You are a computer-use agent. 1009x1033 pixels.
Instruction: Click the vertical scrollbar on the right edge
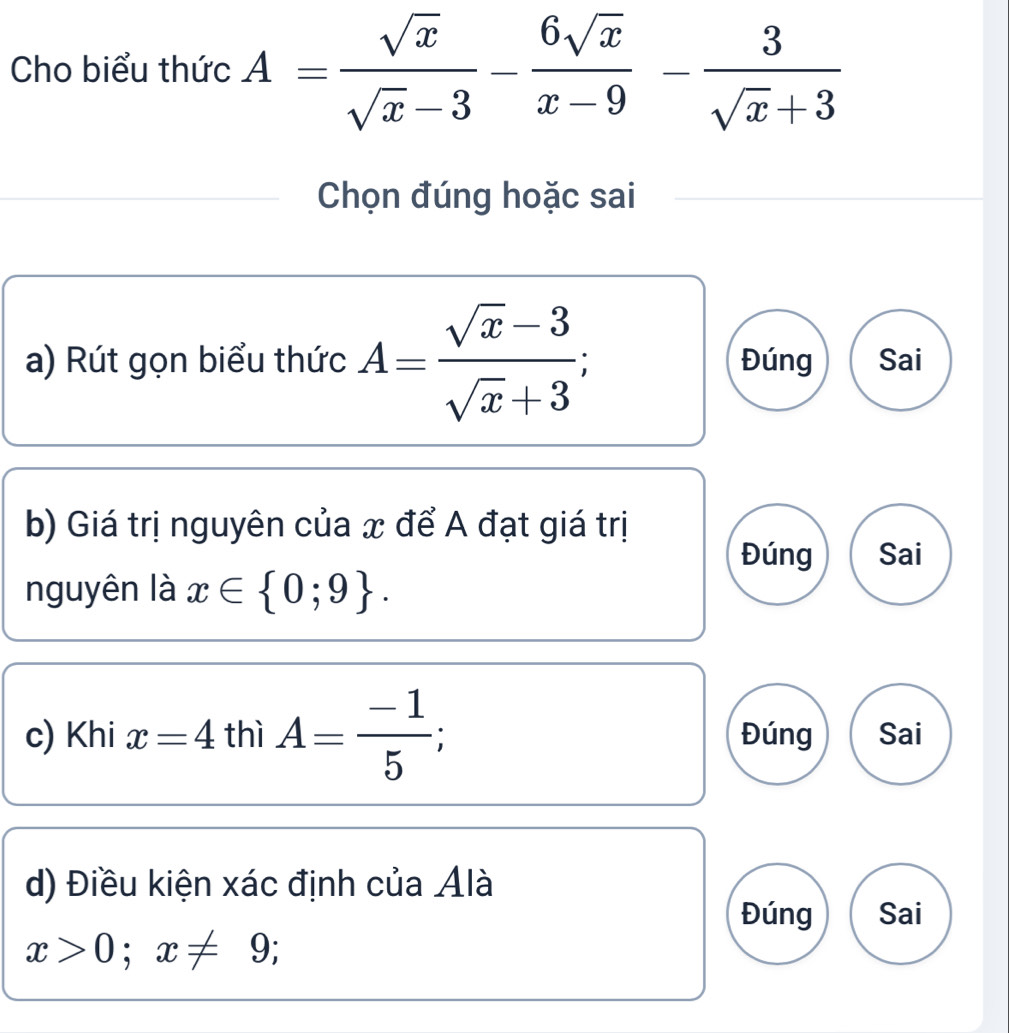point(996,500)
